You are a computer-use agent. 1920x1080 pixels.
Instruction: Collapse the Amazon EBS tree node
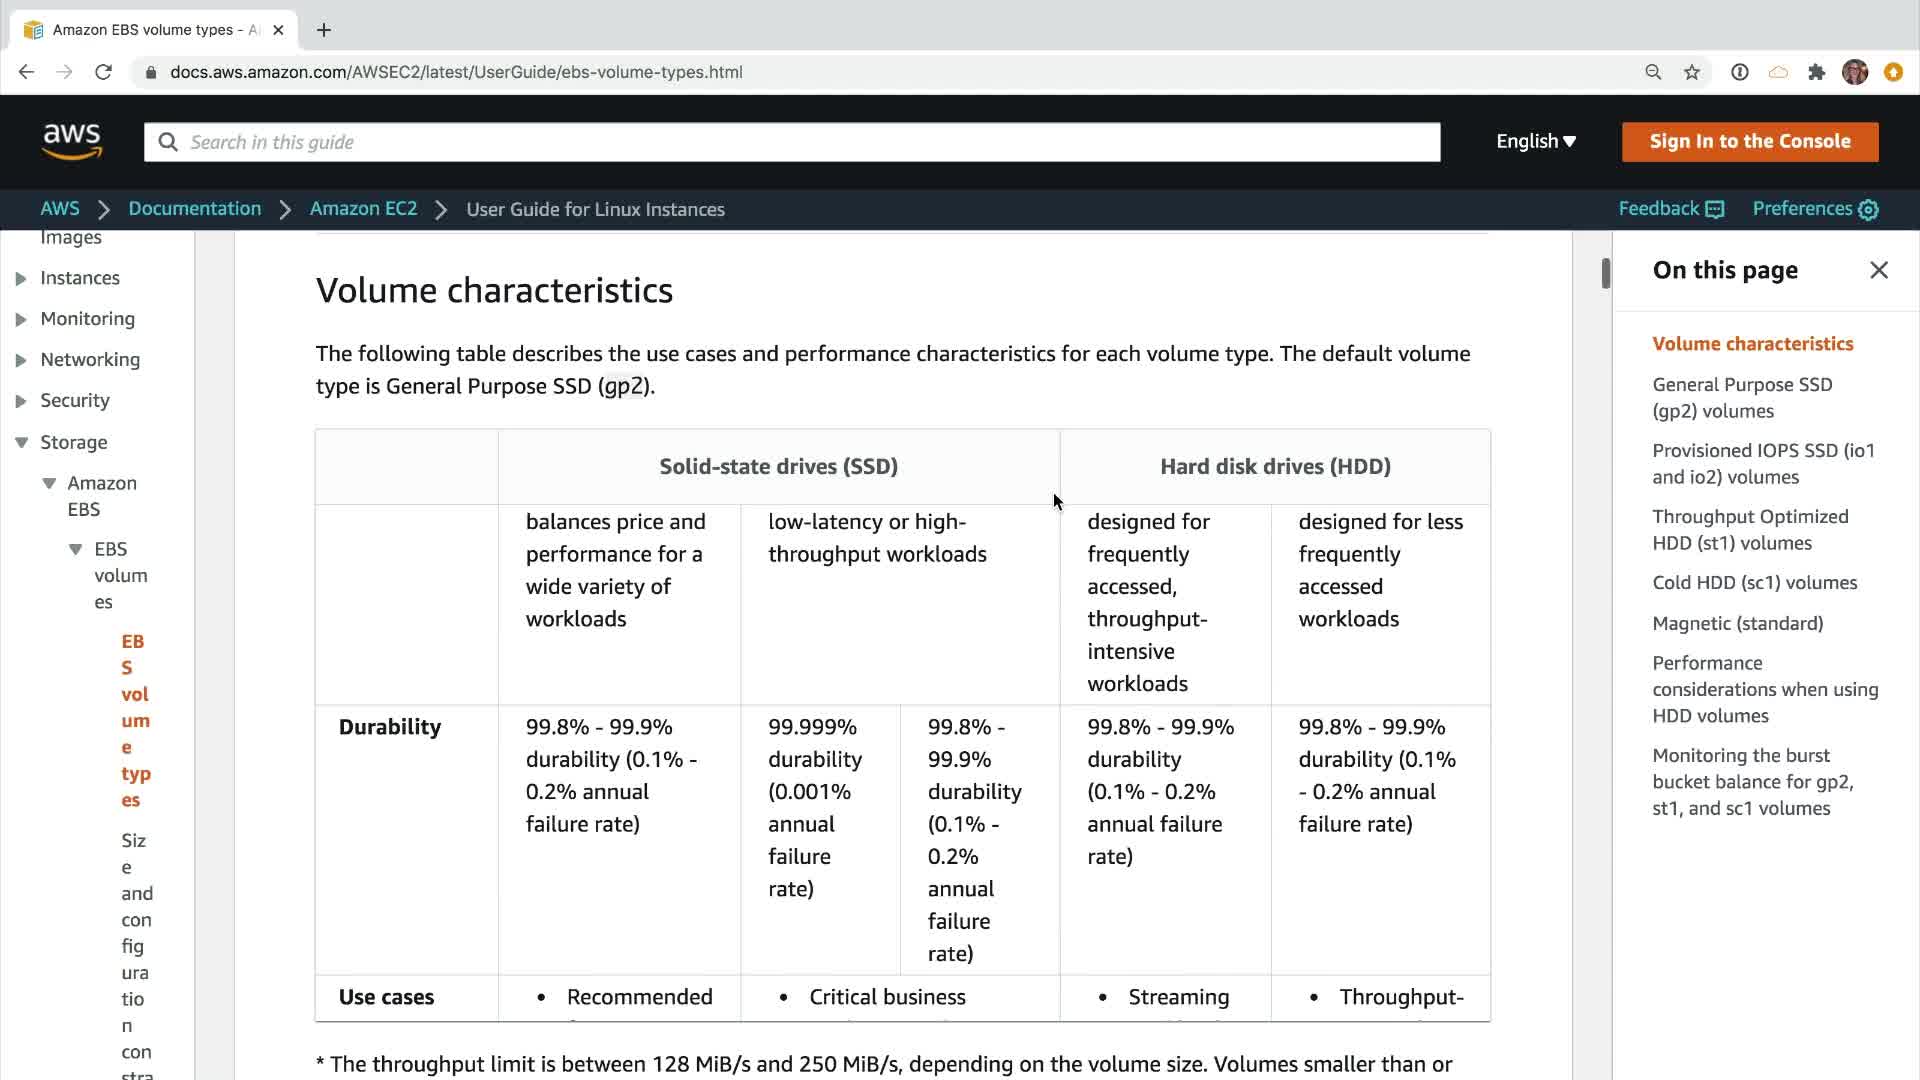pyautogui.click(x=49, y=483)
